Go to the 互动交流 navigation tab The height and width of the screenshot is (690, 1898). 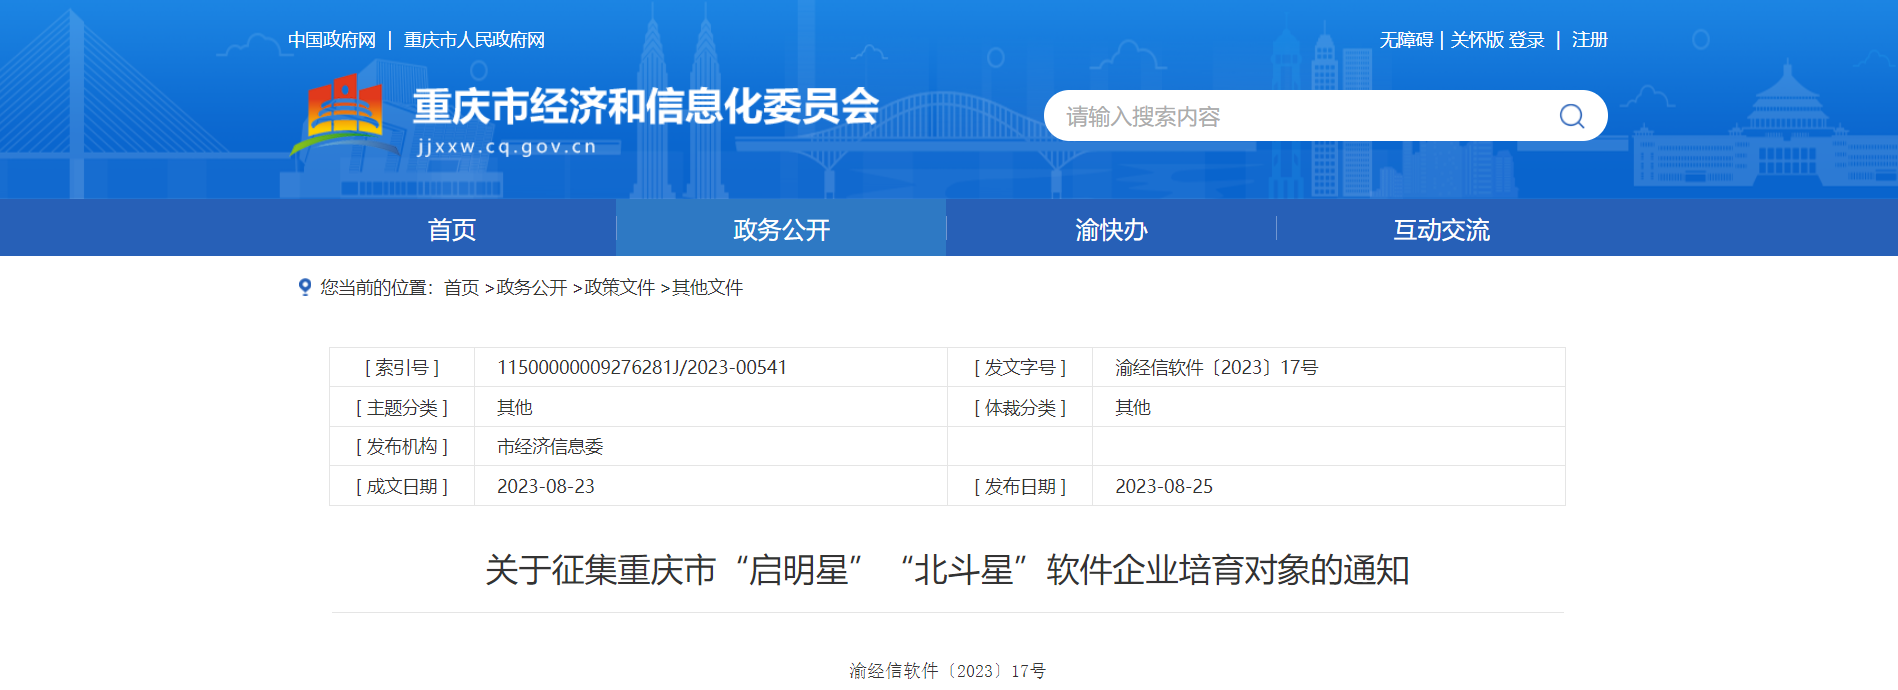tap(1441, 230)
